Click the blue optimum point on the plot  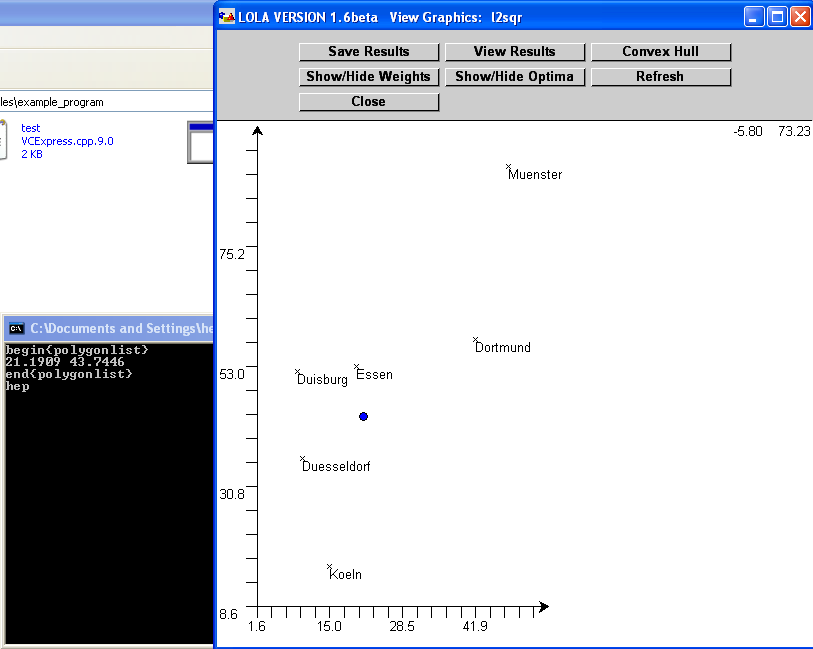click(363, 416)
